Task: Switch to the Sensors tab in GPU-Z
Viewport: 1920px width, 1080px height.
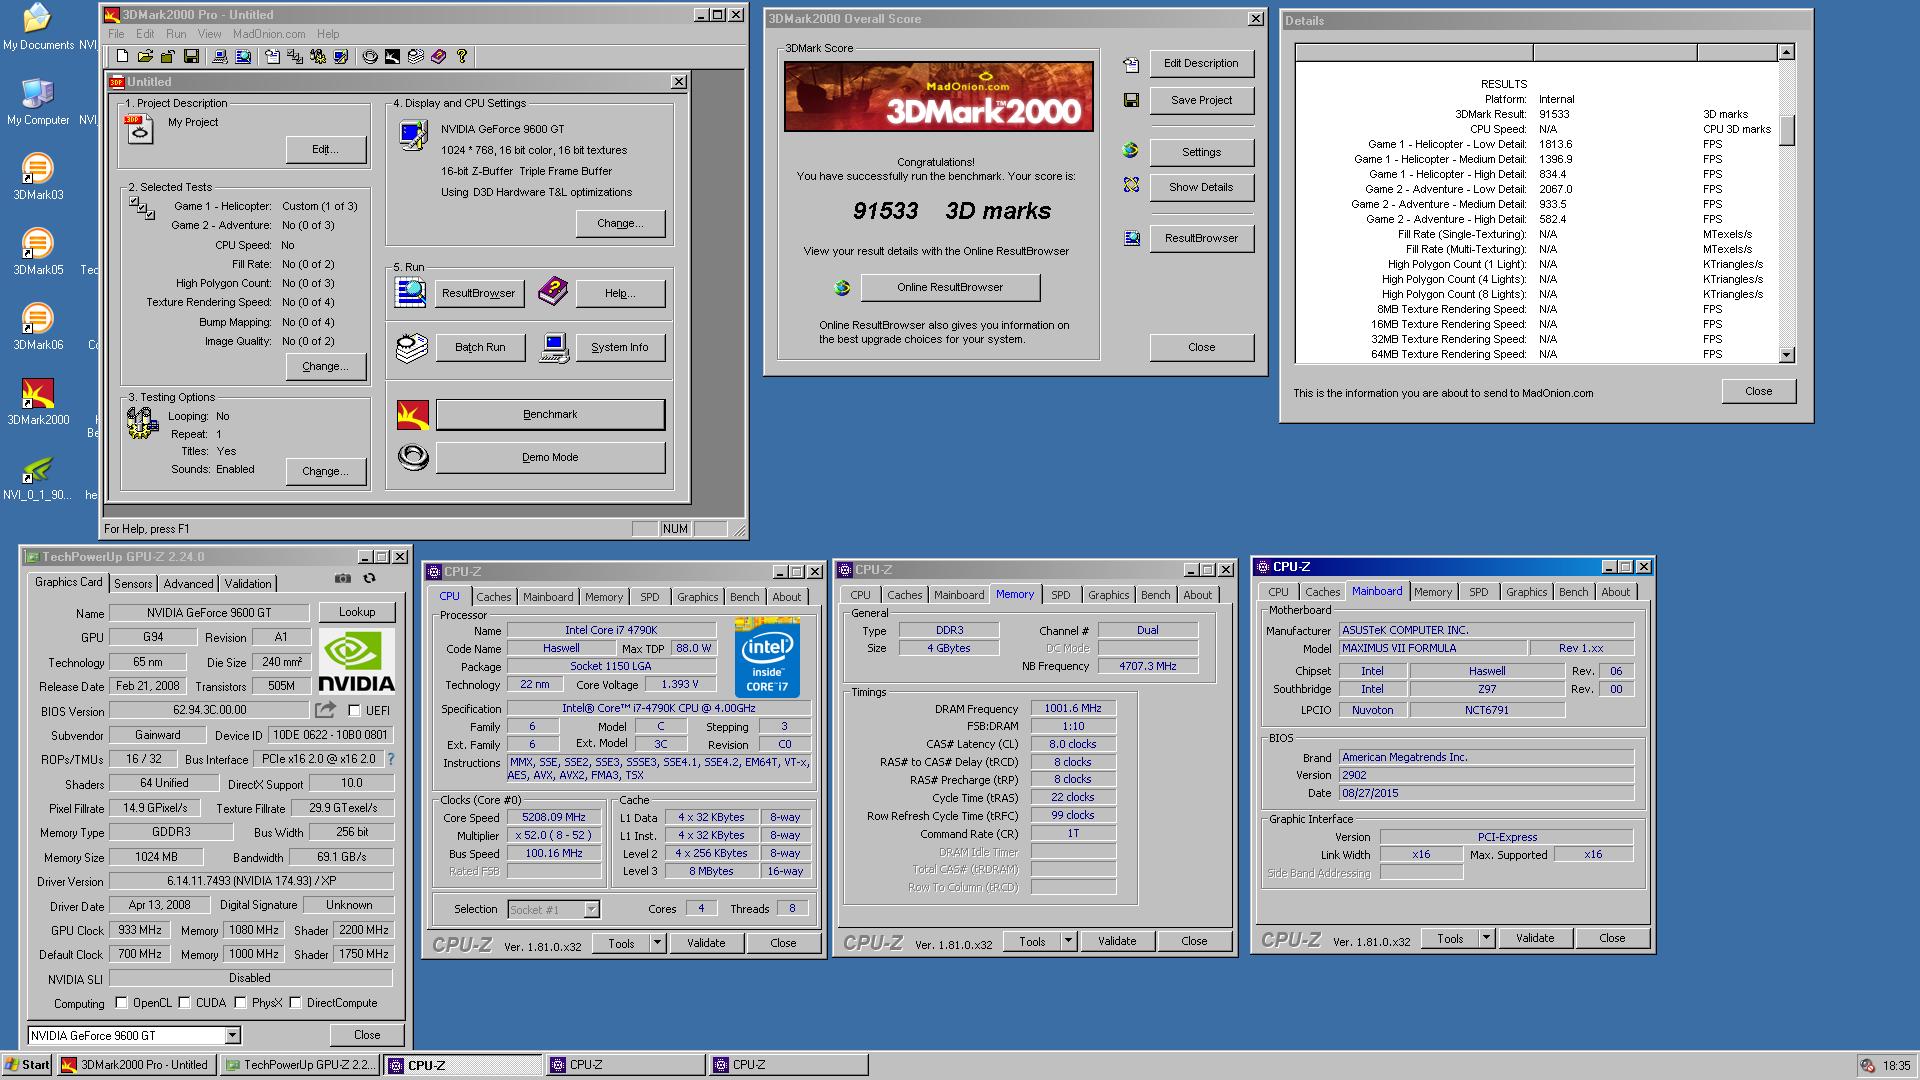Action: pos(133,584)
